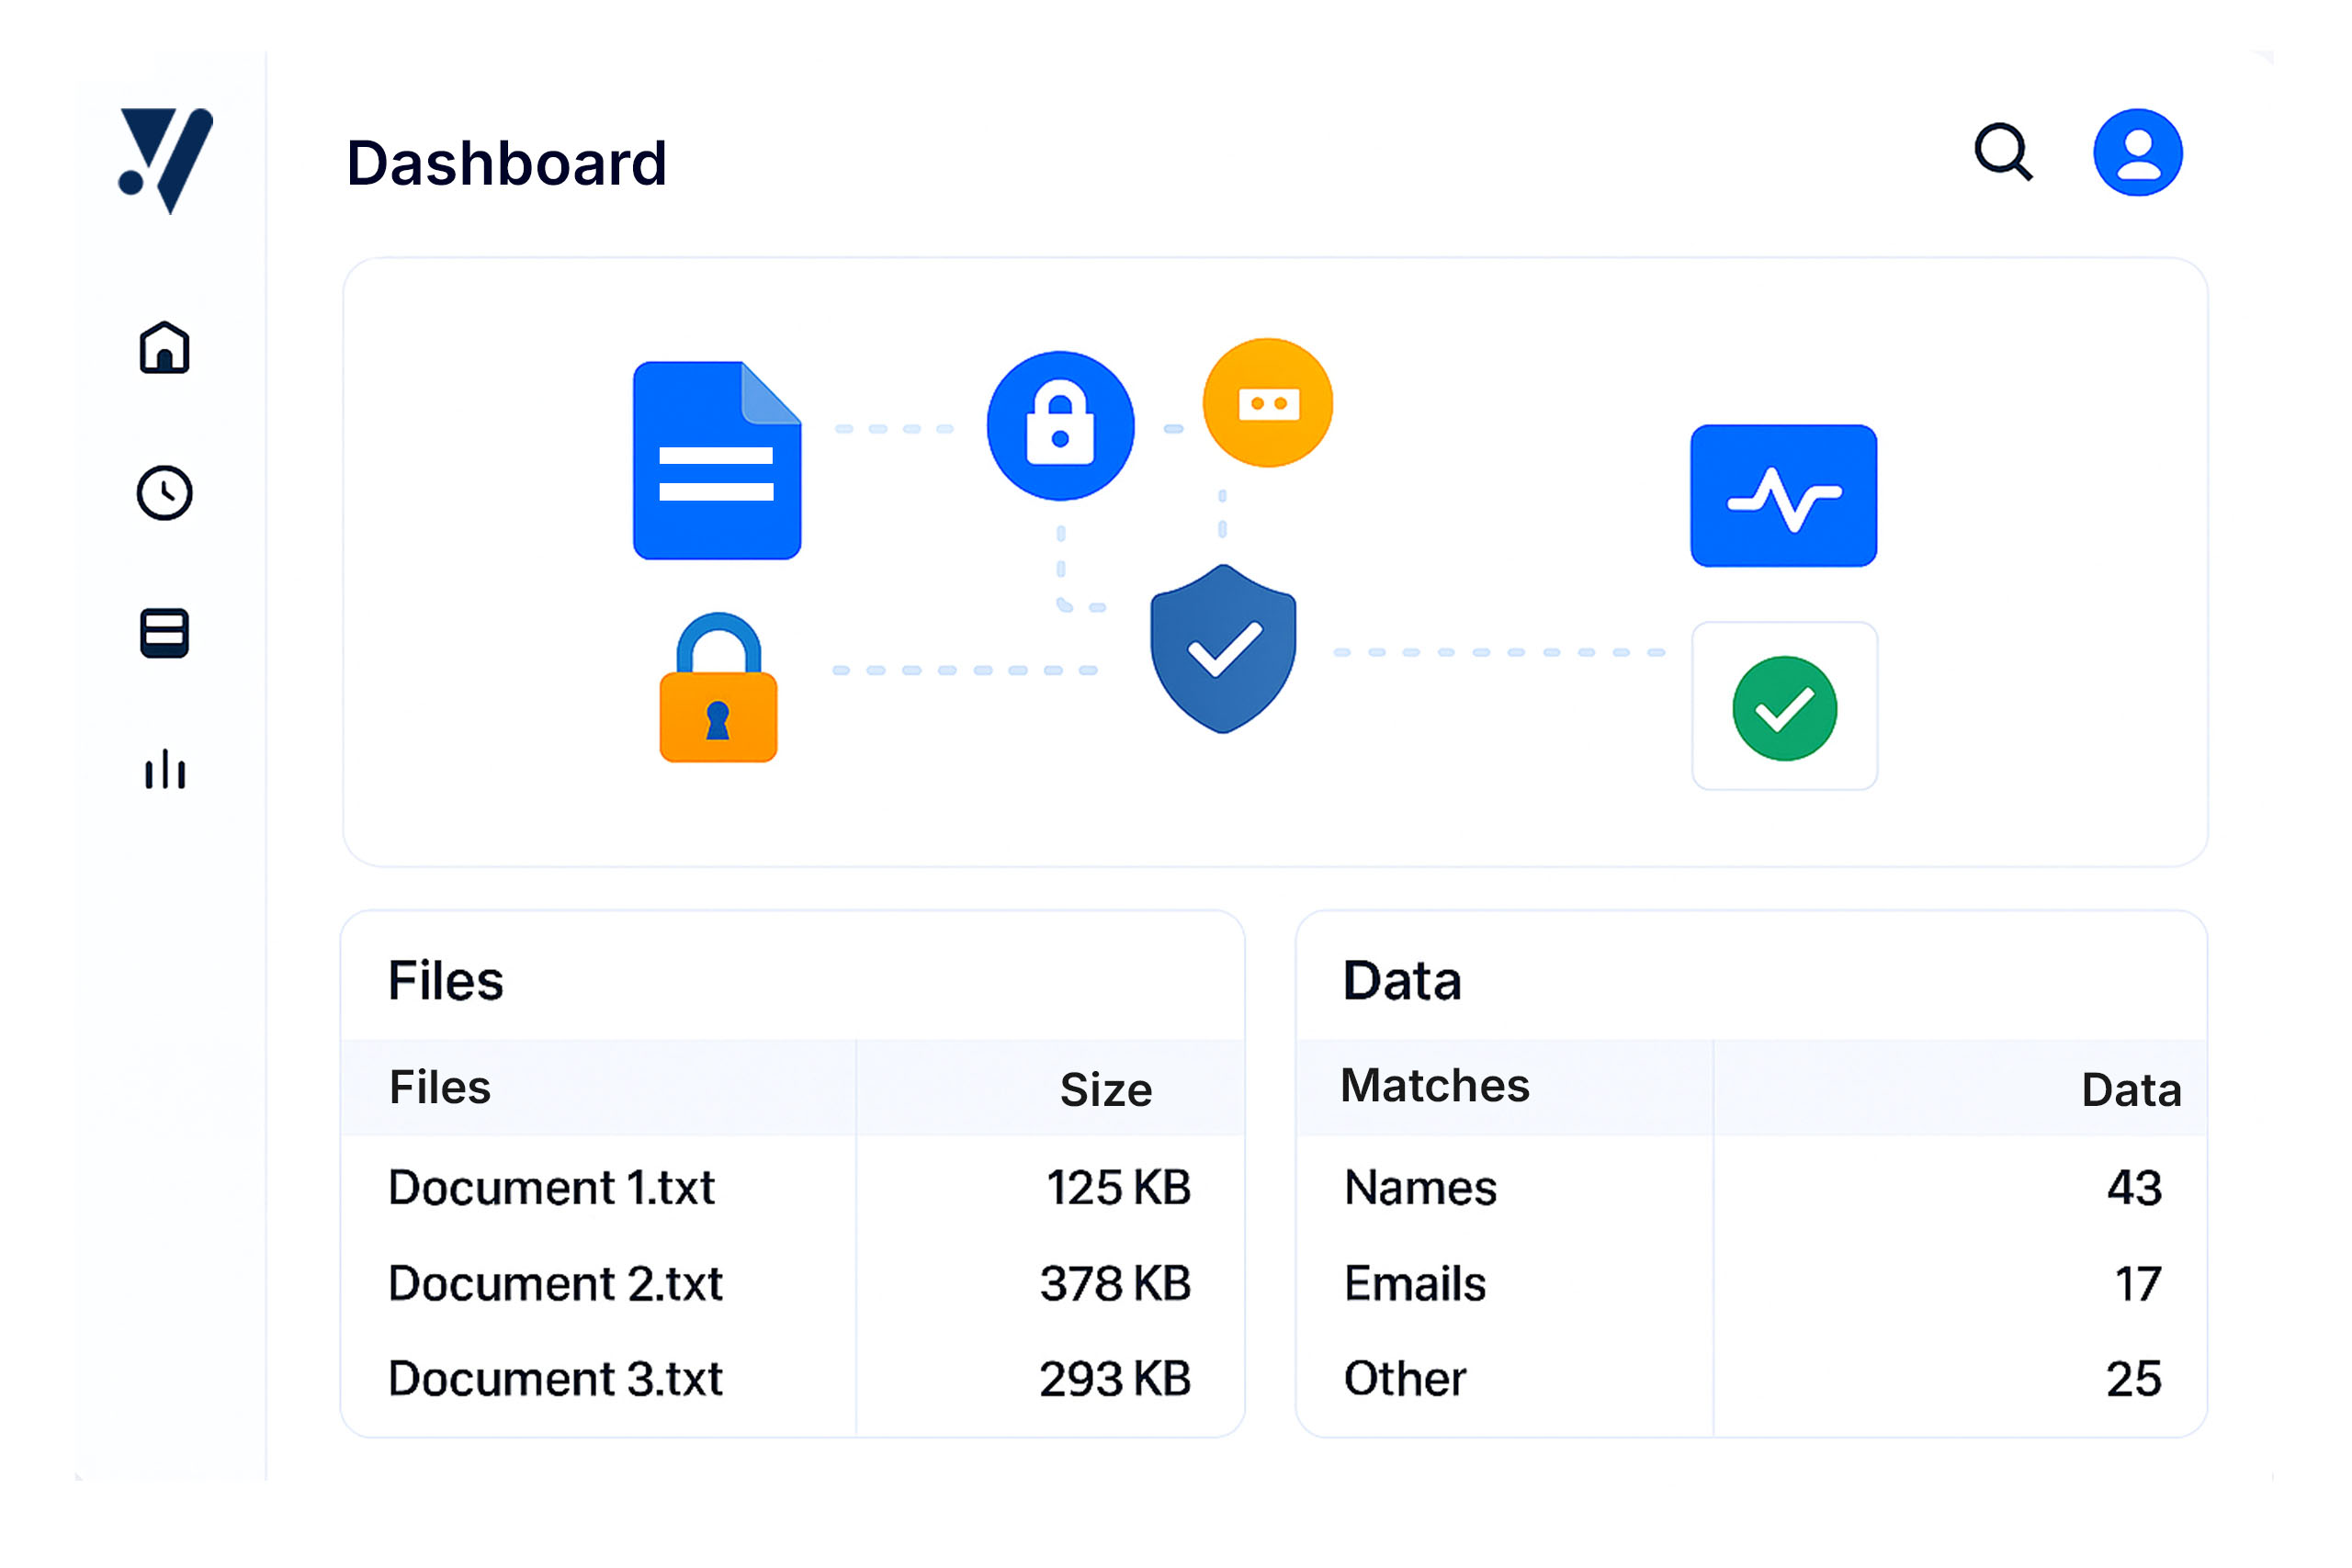Viewport: 2352px width, 1568px height.
Task: Select Document 3.txt file entry
Action: tap(555, 1379)
